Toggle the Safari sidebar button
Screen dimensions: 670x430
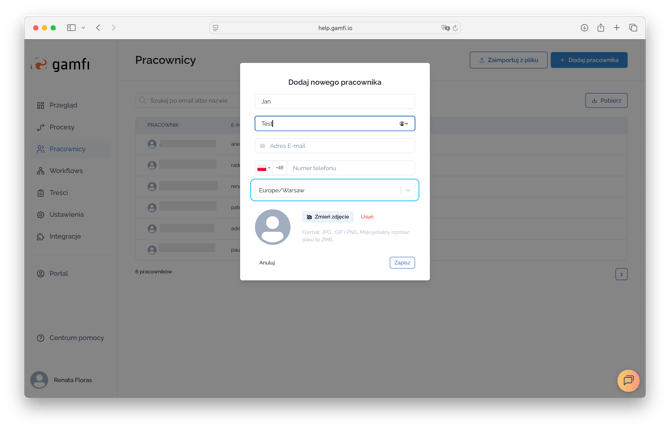[72, 28]
